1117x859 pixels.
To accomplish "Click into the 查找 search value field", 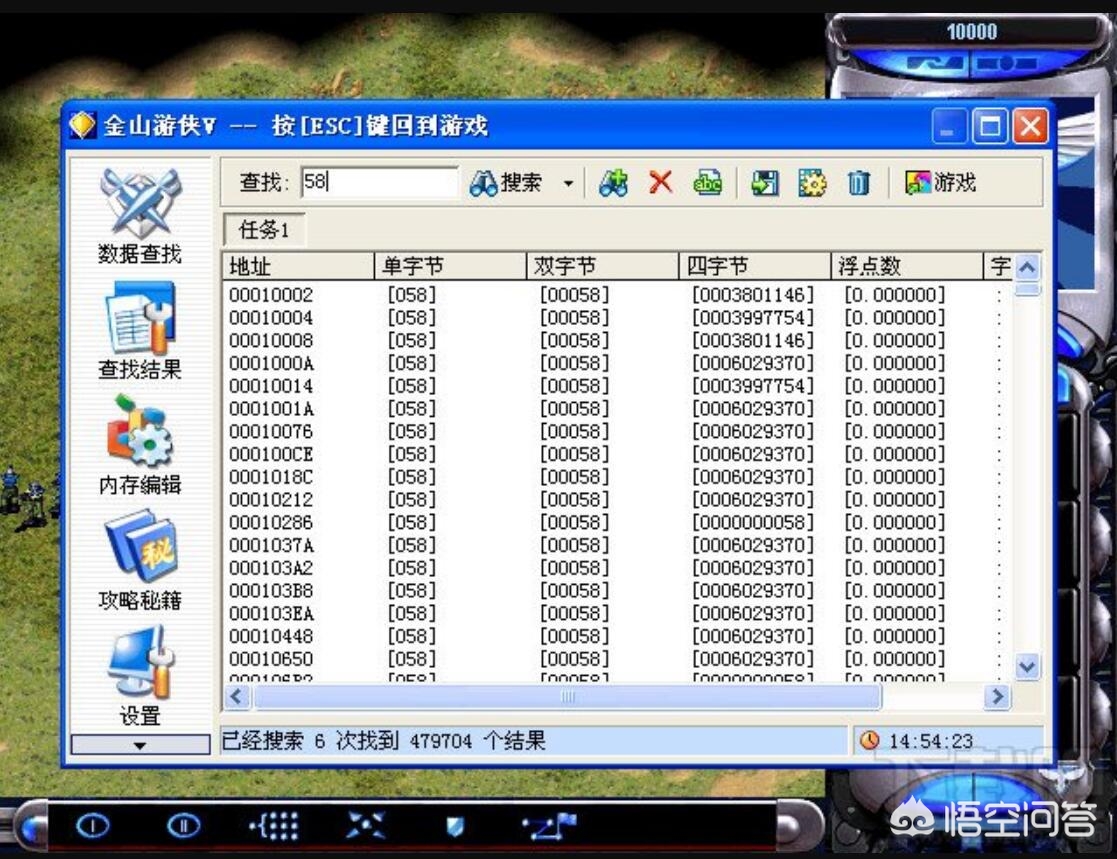I will click(x=379, y=182).
